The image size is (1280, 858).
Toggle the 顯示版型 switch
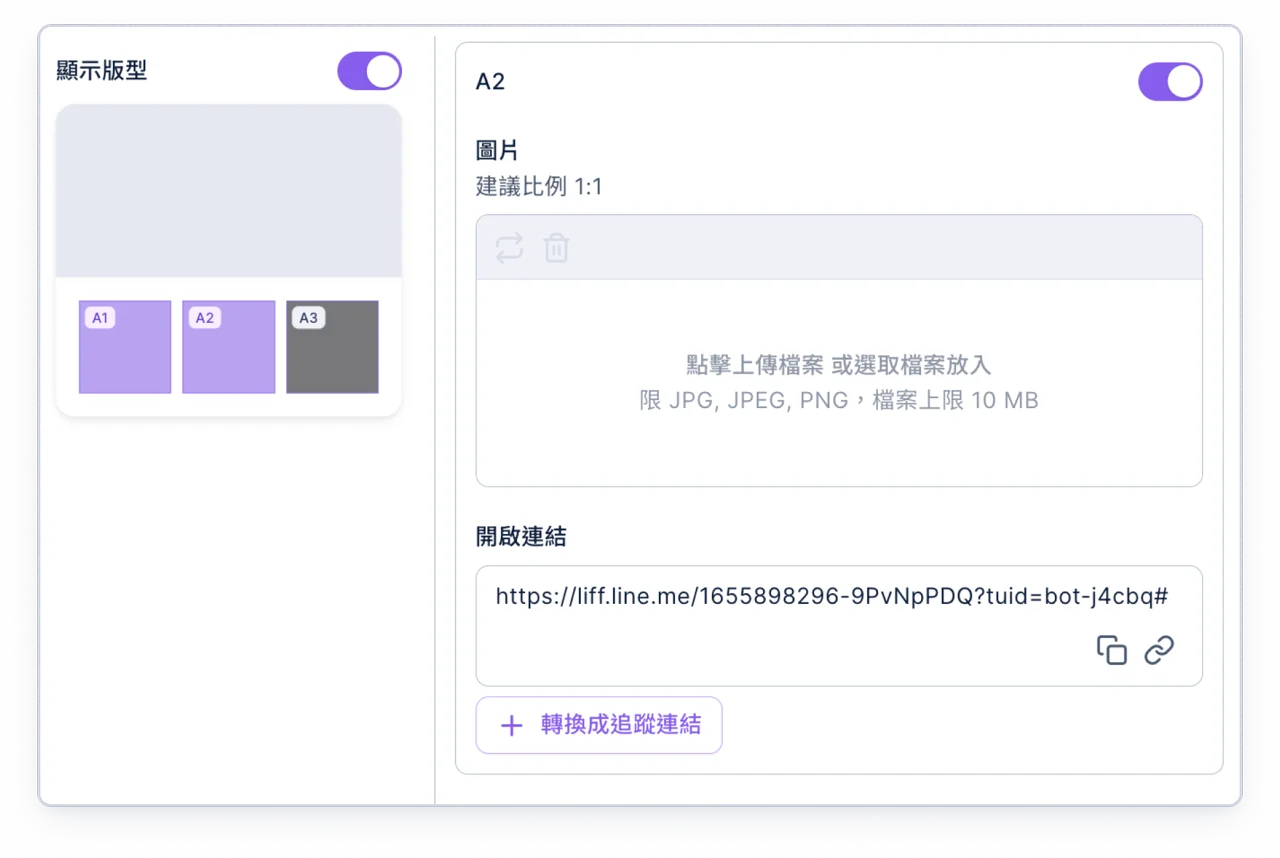point(369,72)
